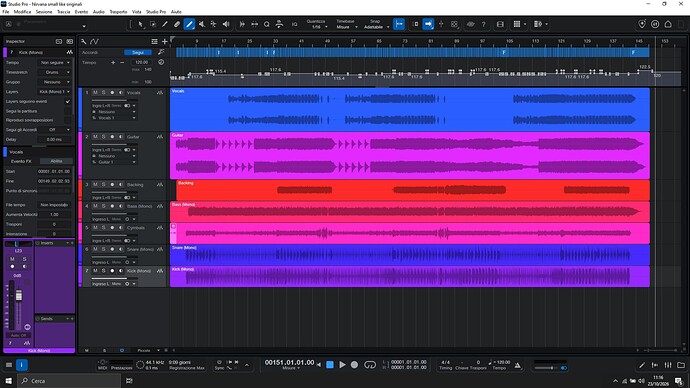The image size is (690, 388).
Task: Open the wrench track options icon
Action: pos(84,41)
